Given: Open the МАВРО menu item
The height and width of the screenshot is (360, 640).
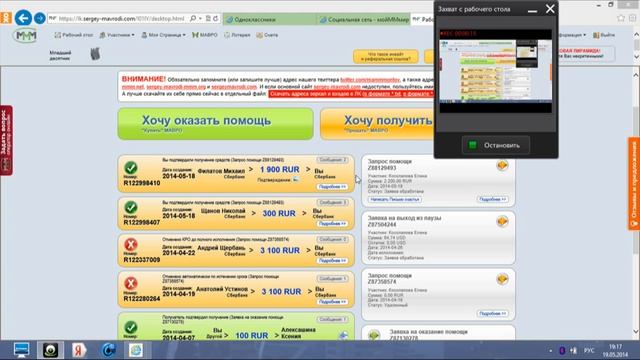Looking at the screenshot, I should pos(205,35).
